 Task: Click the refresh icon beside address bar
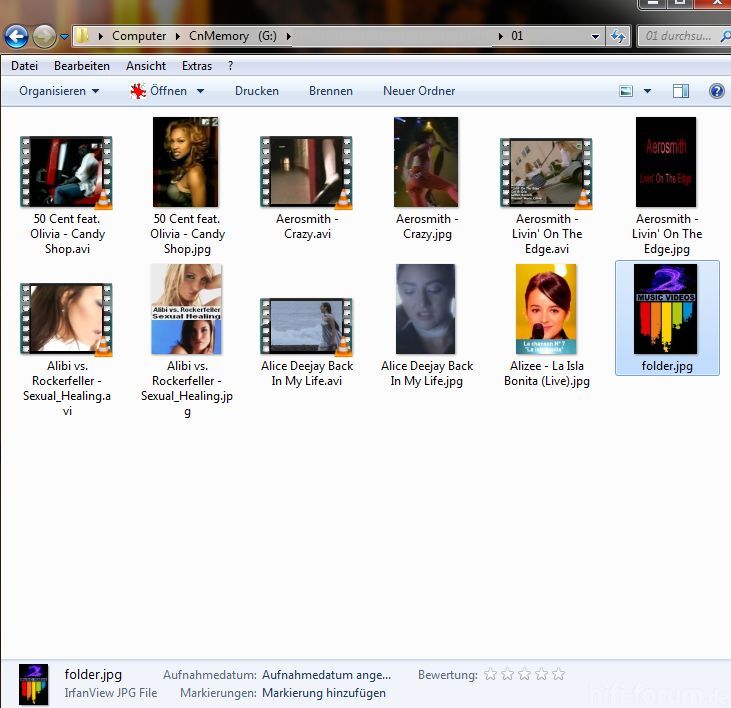pyautogui.click(x=619, y=36)
